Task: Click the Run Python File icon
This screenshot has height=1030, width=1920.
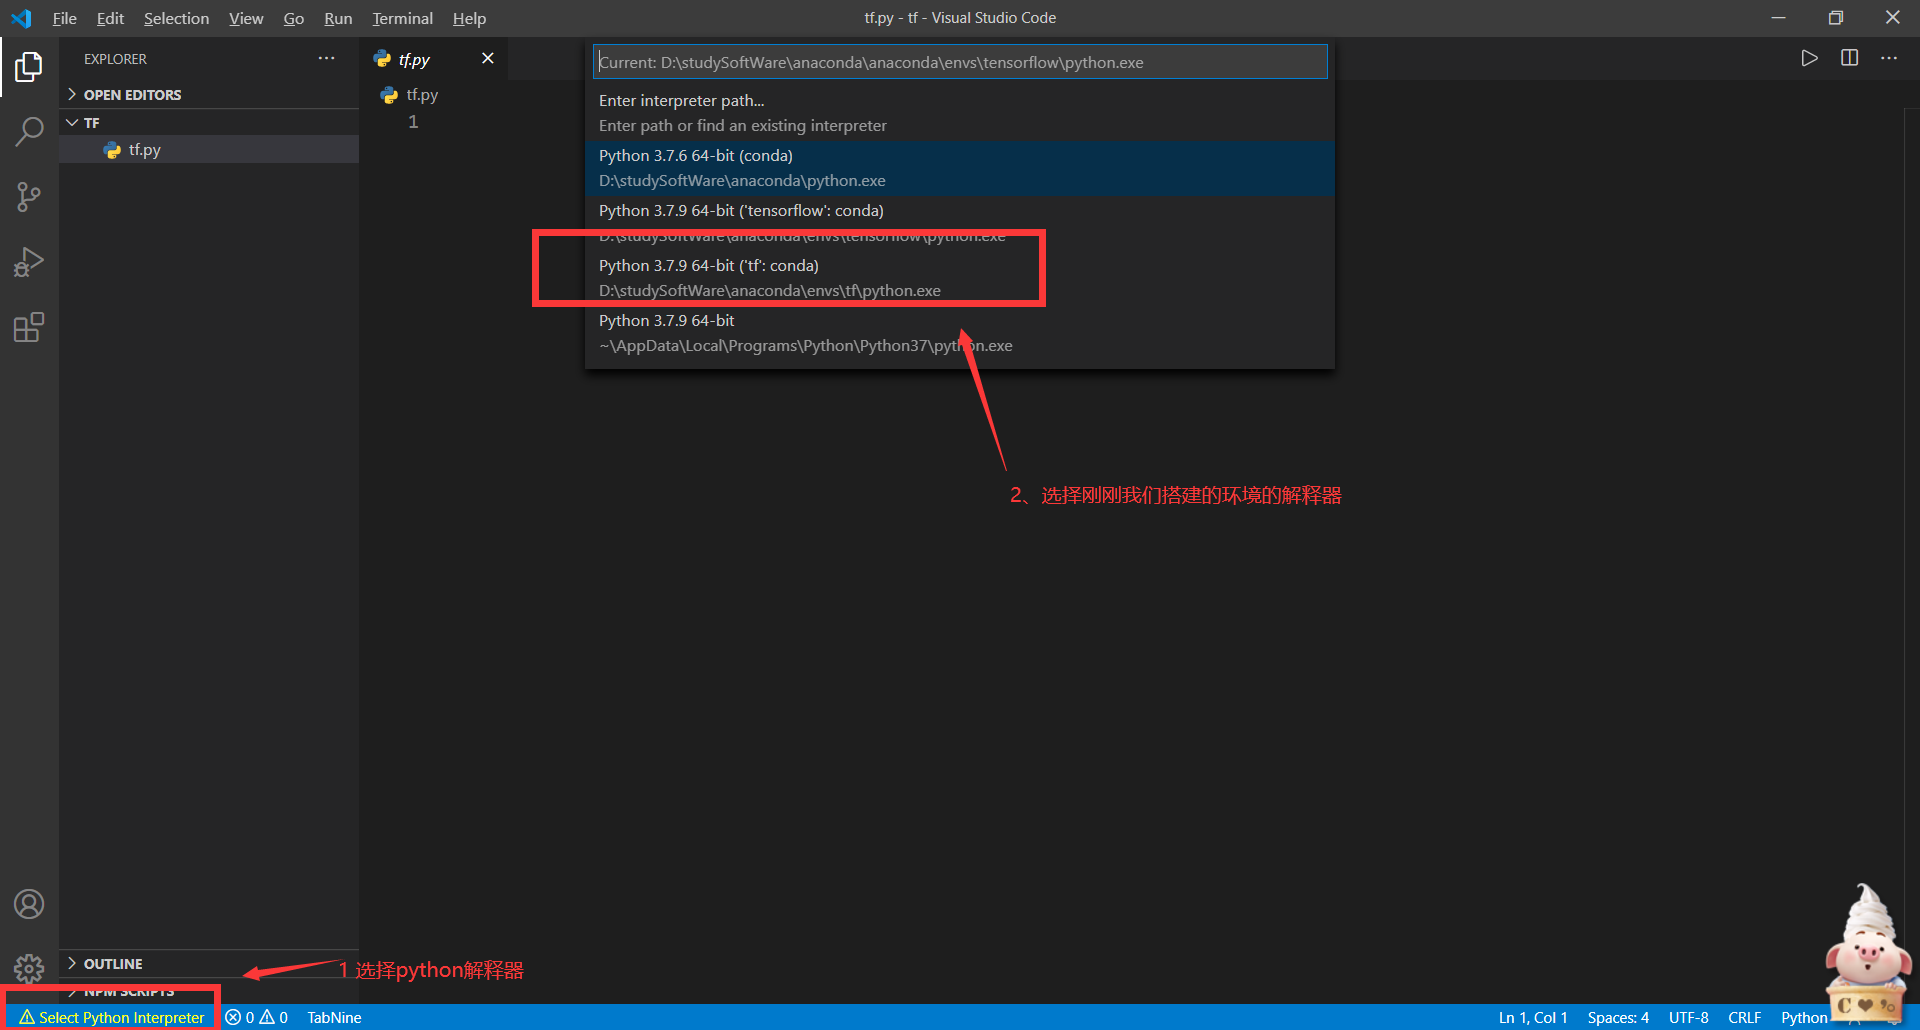Action: [x=1810, y=58]
